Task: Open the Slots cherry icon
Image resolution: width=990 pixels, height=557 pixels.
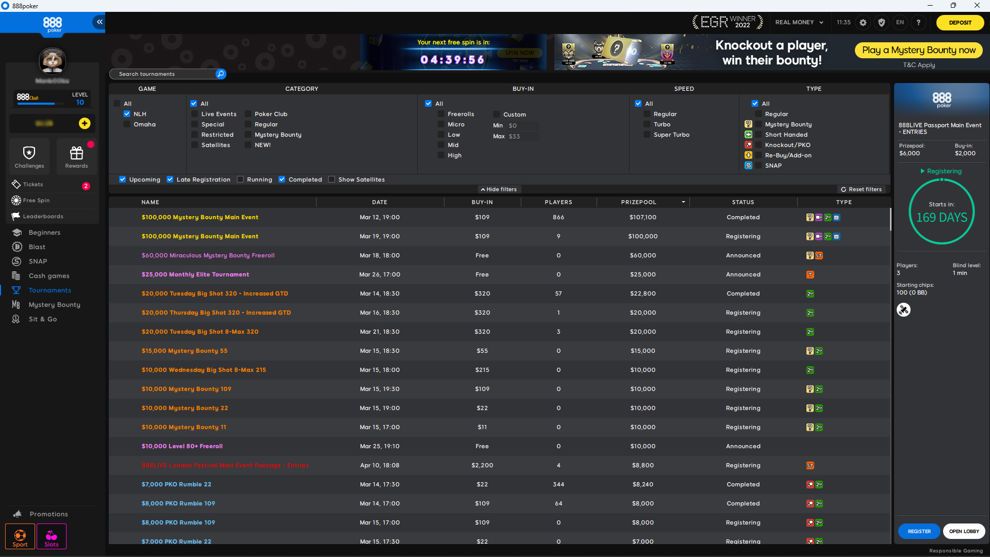Action: (x=51, y=537)
